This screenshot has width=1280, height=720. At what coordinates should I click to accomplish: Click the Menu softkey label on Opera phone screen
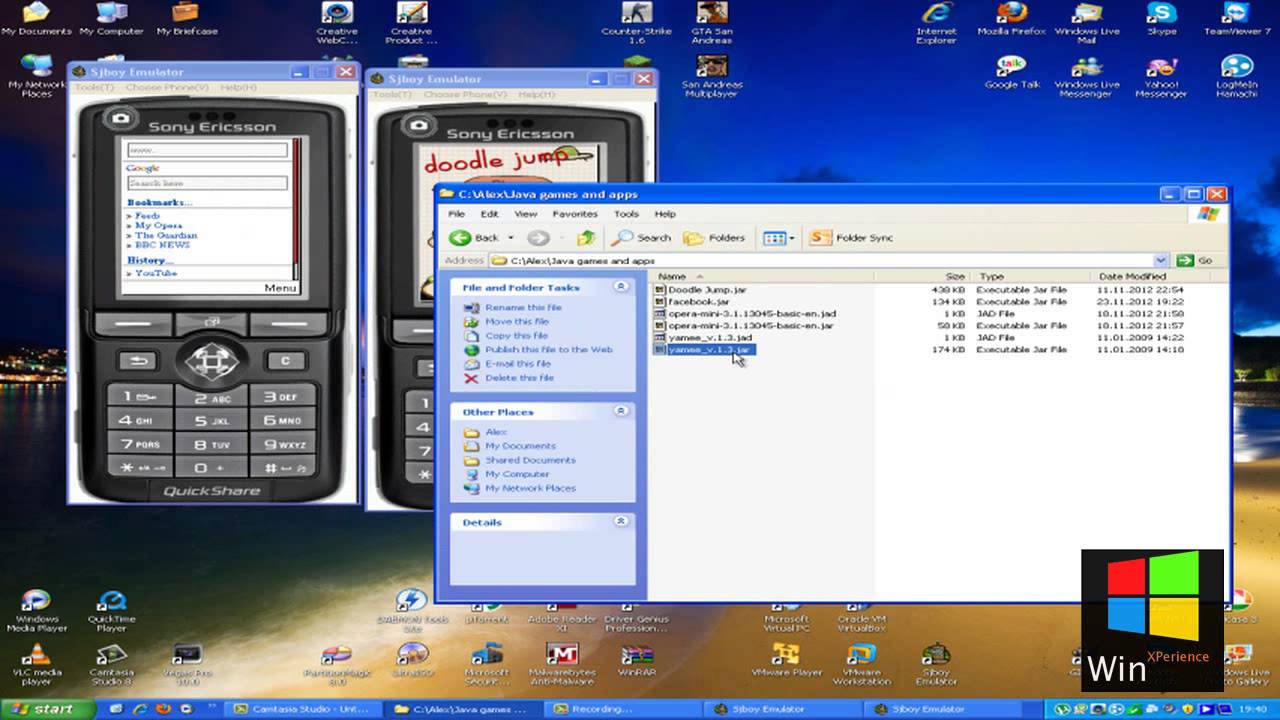click(x=280, y=288)
